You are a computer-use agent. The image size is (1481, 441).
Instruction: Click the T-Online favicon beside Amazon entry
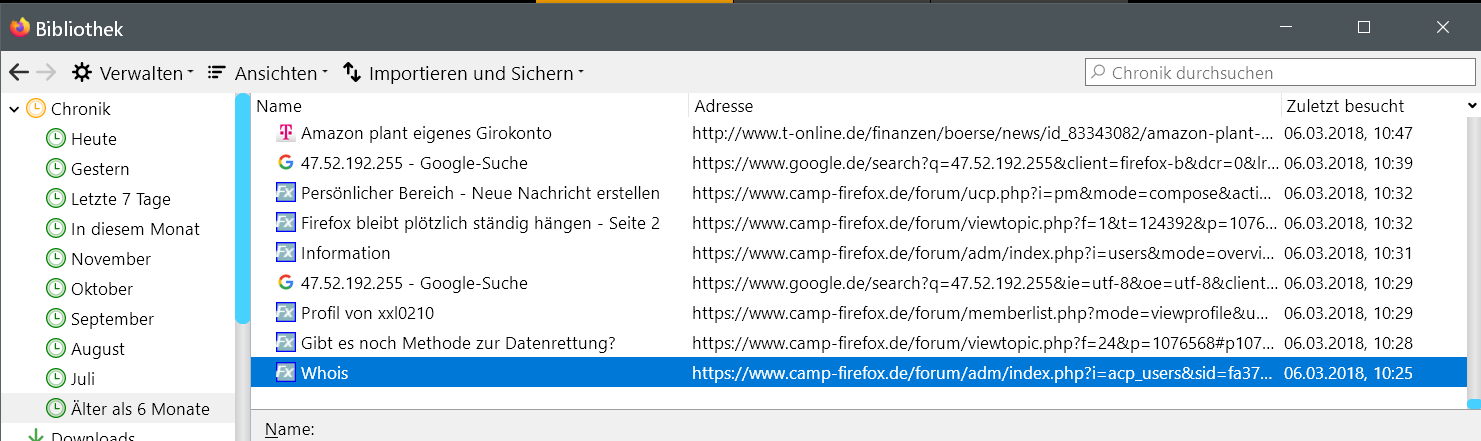click(x=286, y=133)
